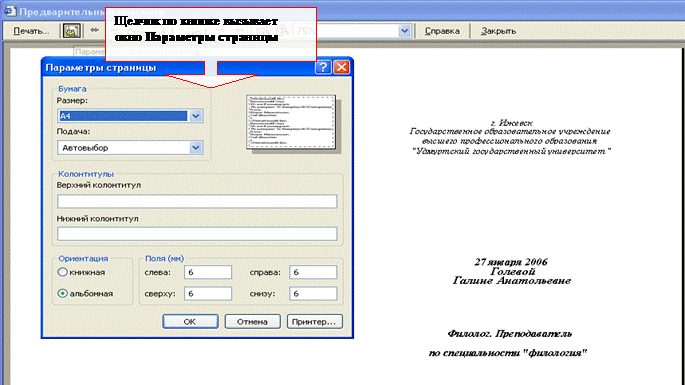Click the снизу margin field
Image resolution: width=685 pixels, height=385 pixels.
(313, 294)
